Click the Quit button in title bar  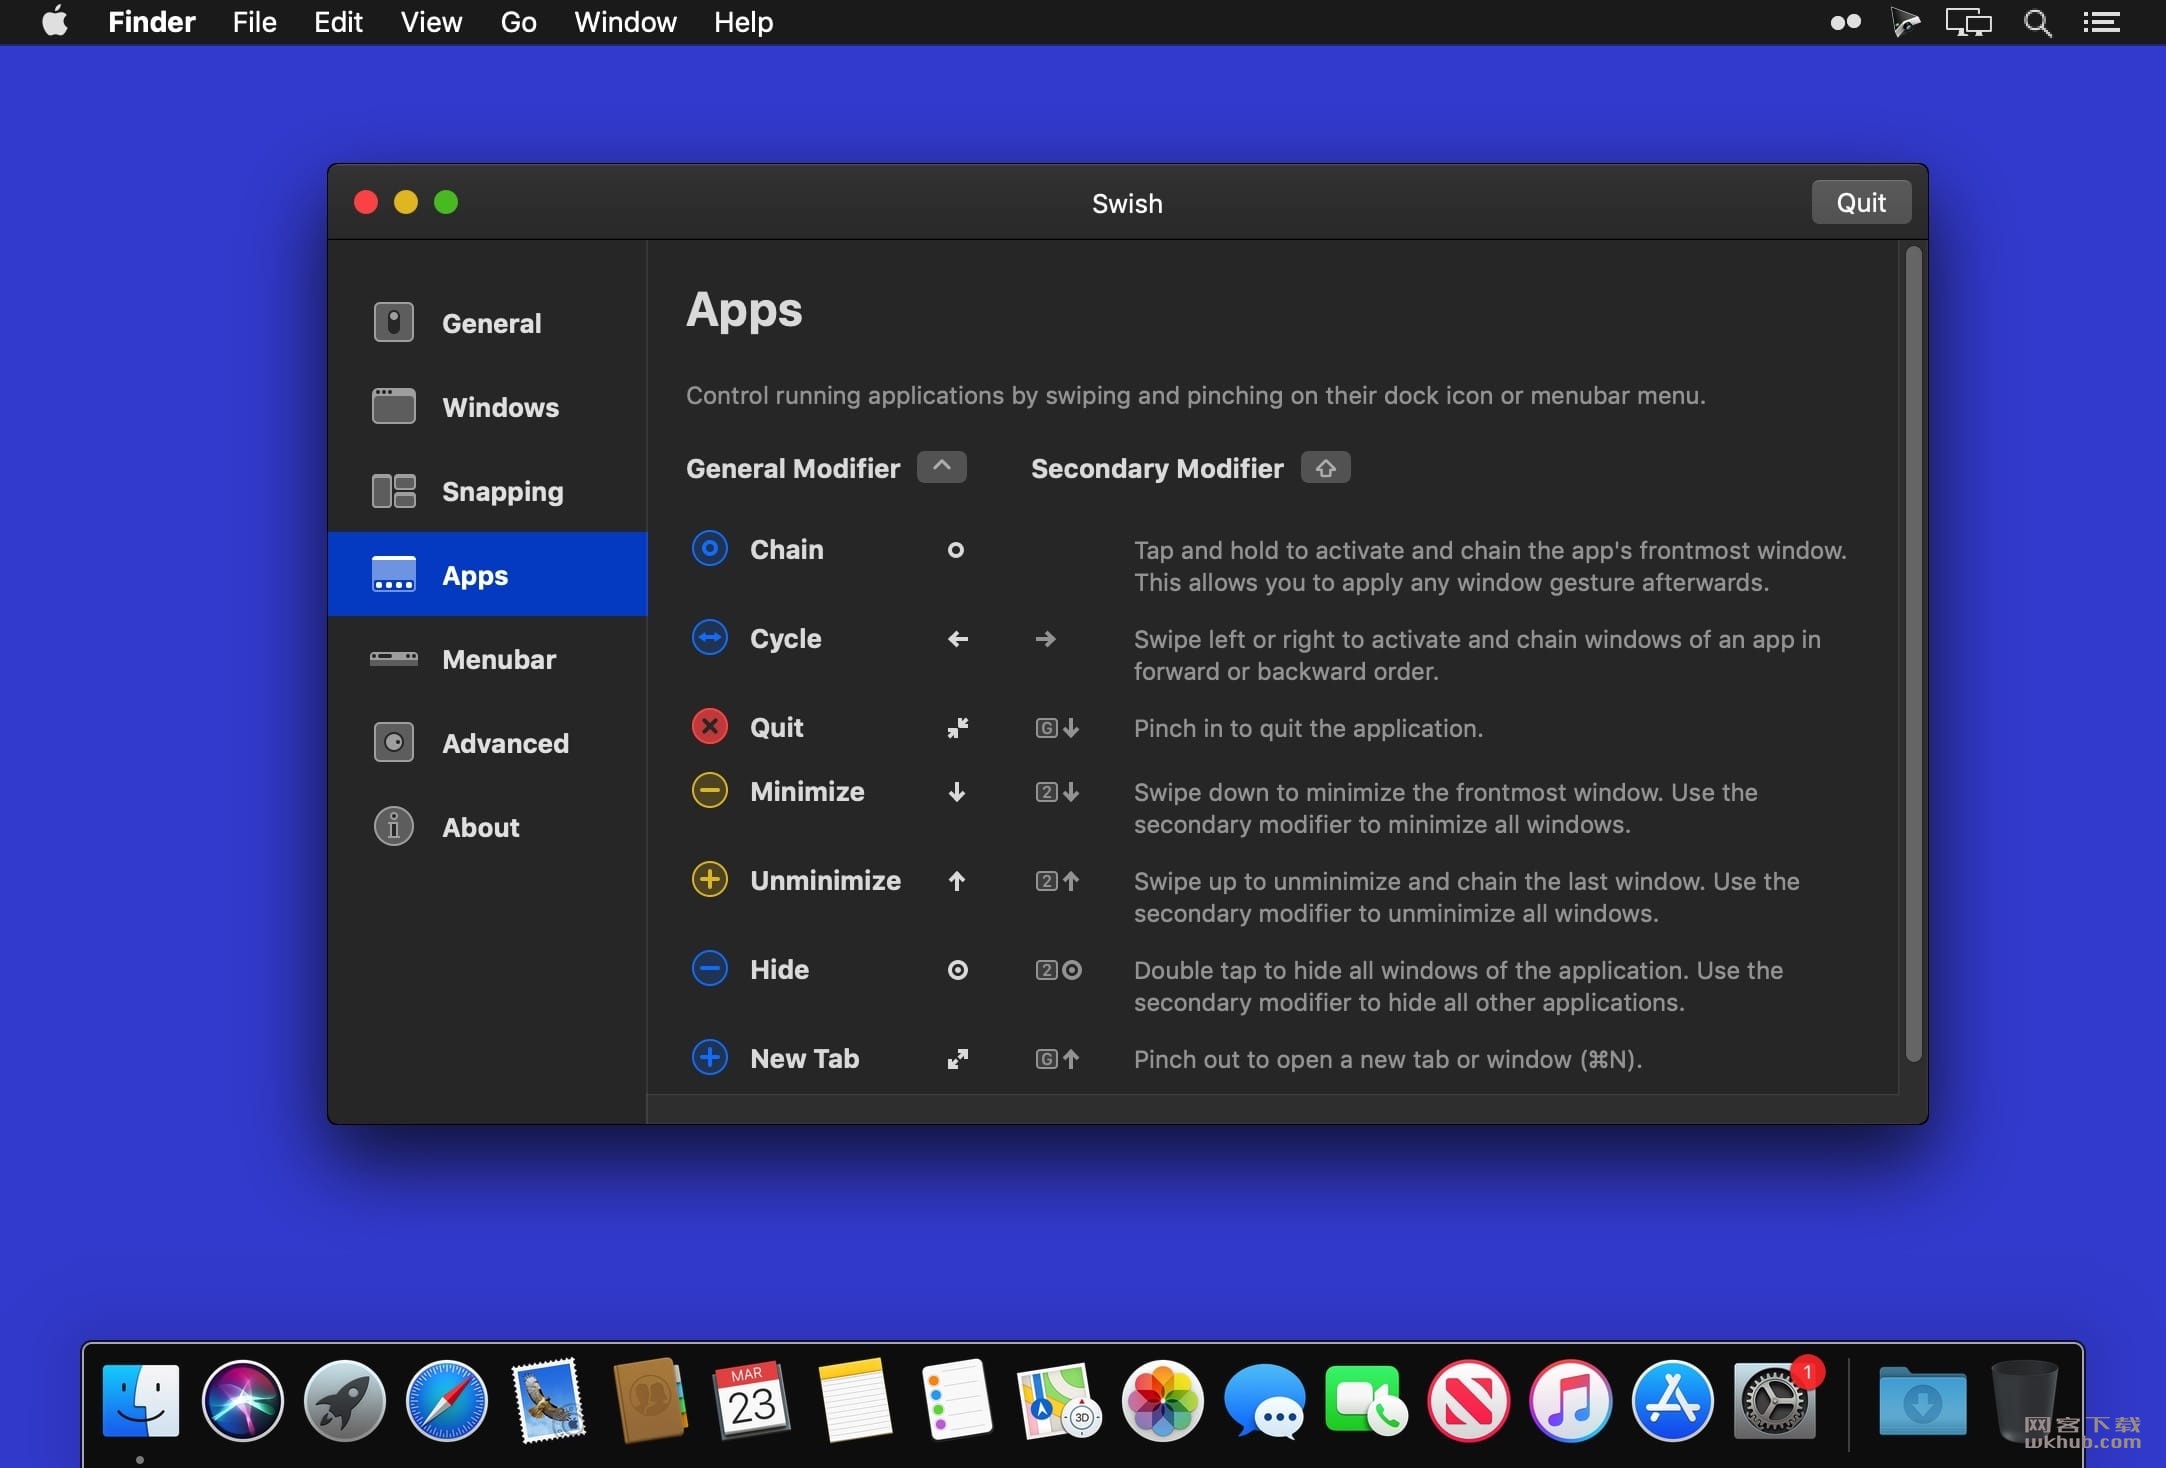1861,203
